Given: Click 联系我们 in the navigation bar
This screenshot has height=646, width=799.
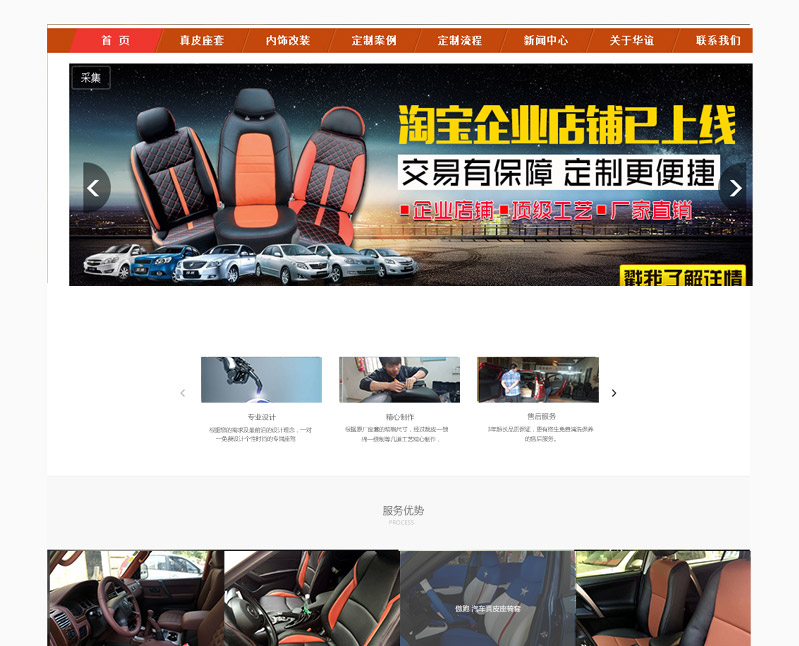Looking at the screenshot, I should point(718,40).
